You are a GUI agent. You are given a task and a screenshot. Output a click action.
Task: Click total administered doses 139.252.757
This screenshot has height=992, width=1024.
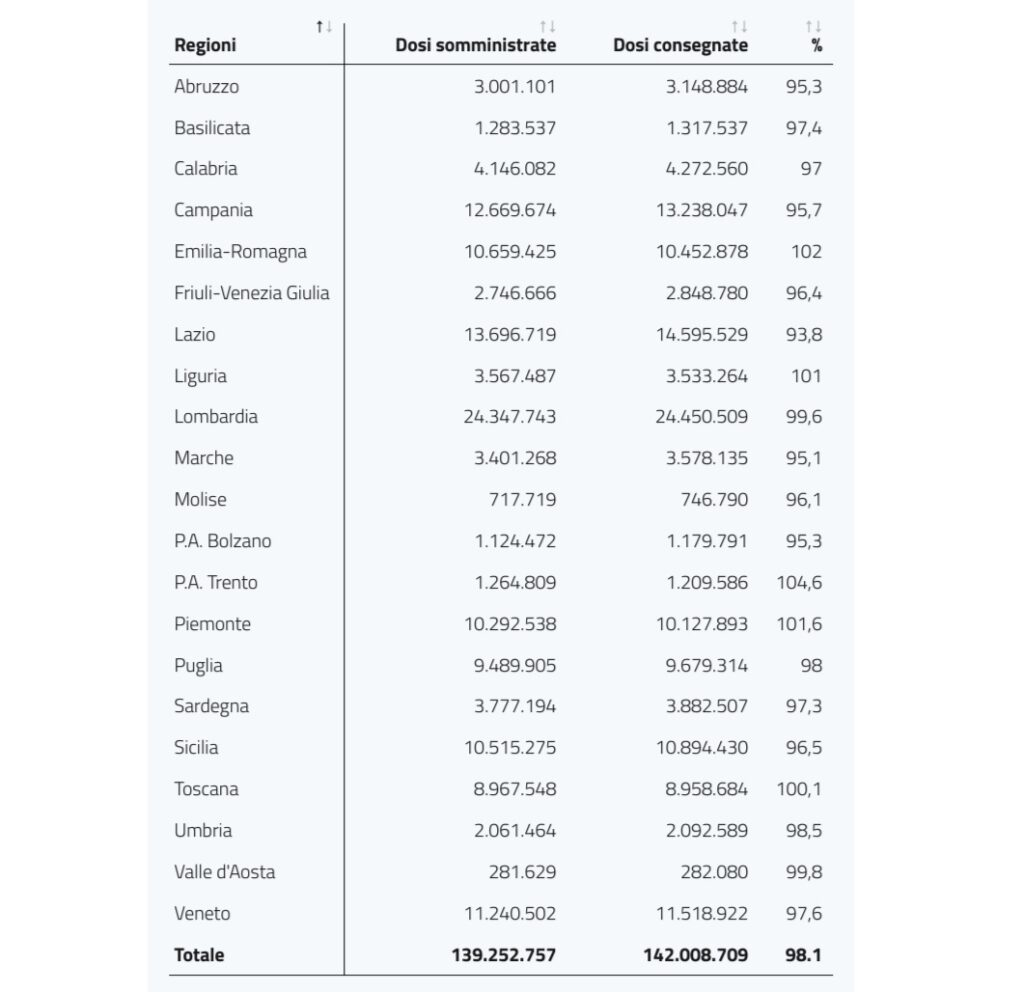[504, 955]
